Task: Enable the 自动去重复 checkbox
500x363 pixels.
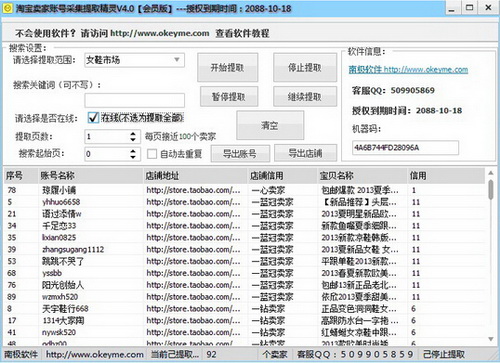Action: point(152,154)
